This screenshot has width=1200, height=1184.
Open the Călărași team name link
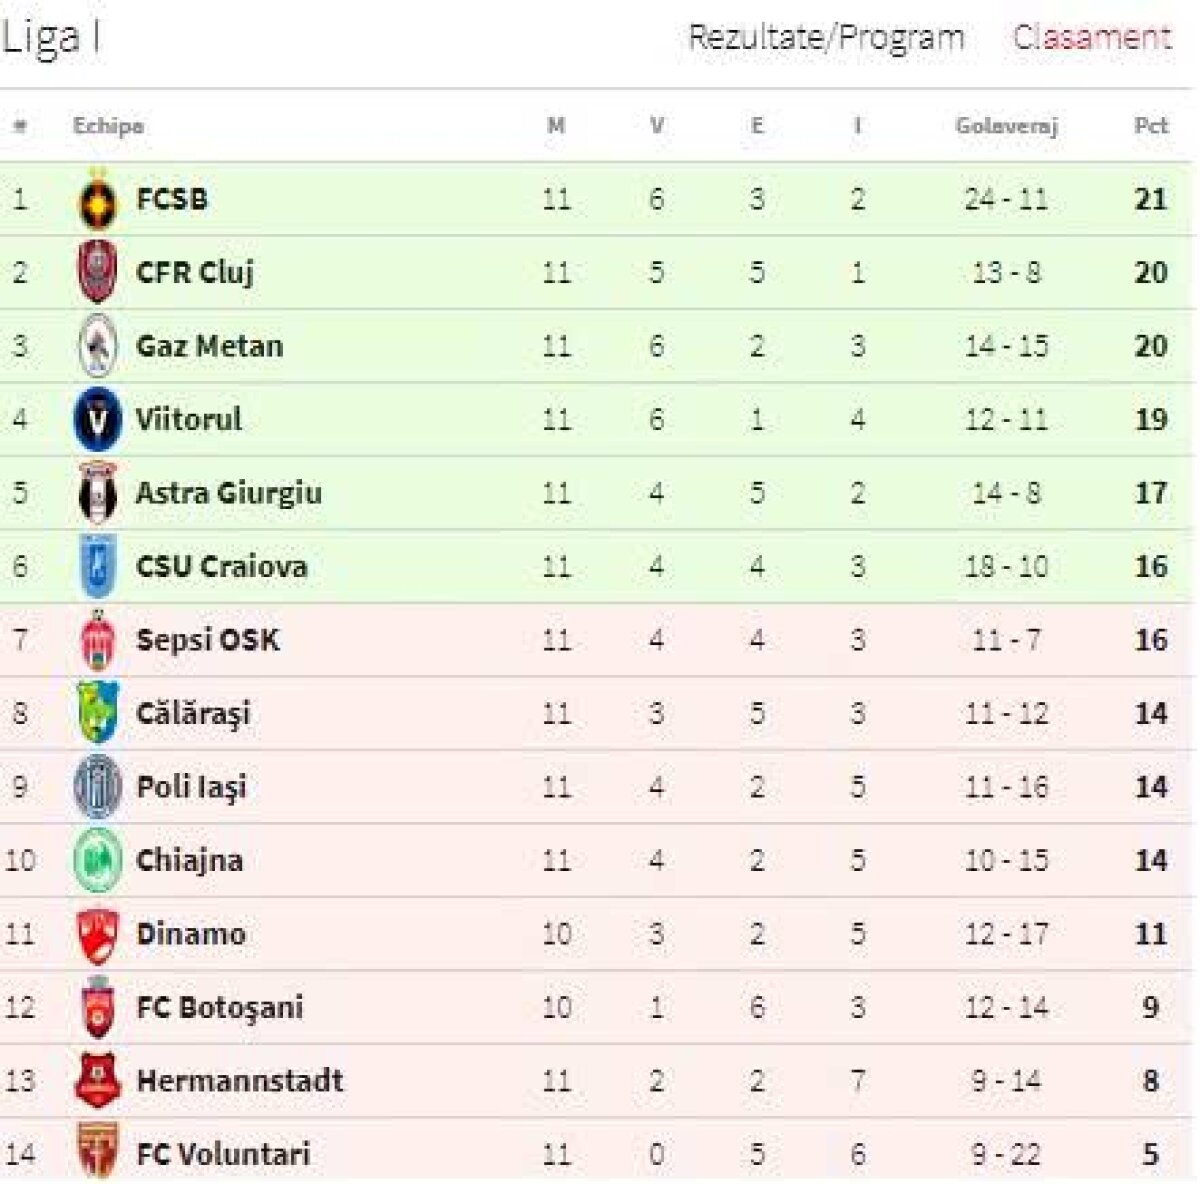tap(193, 714)
